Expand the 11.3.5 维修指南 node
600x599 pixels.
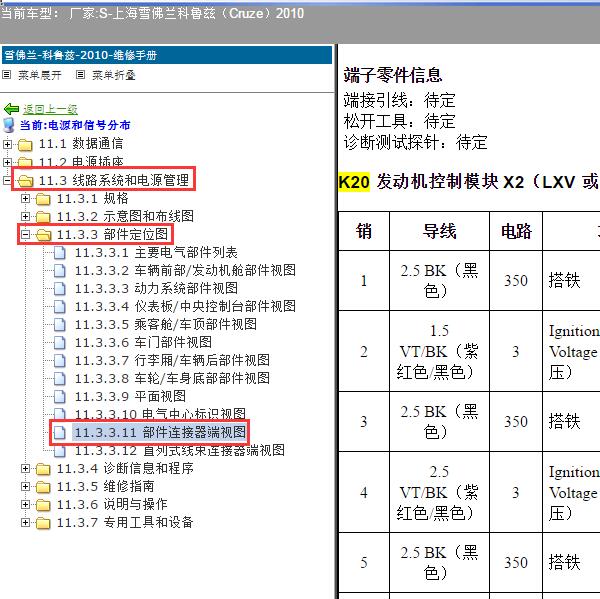coord(25,486)
